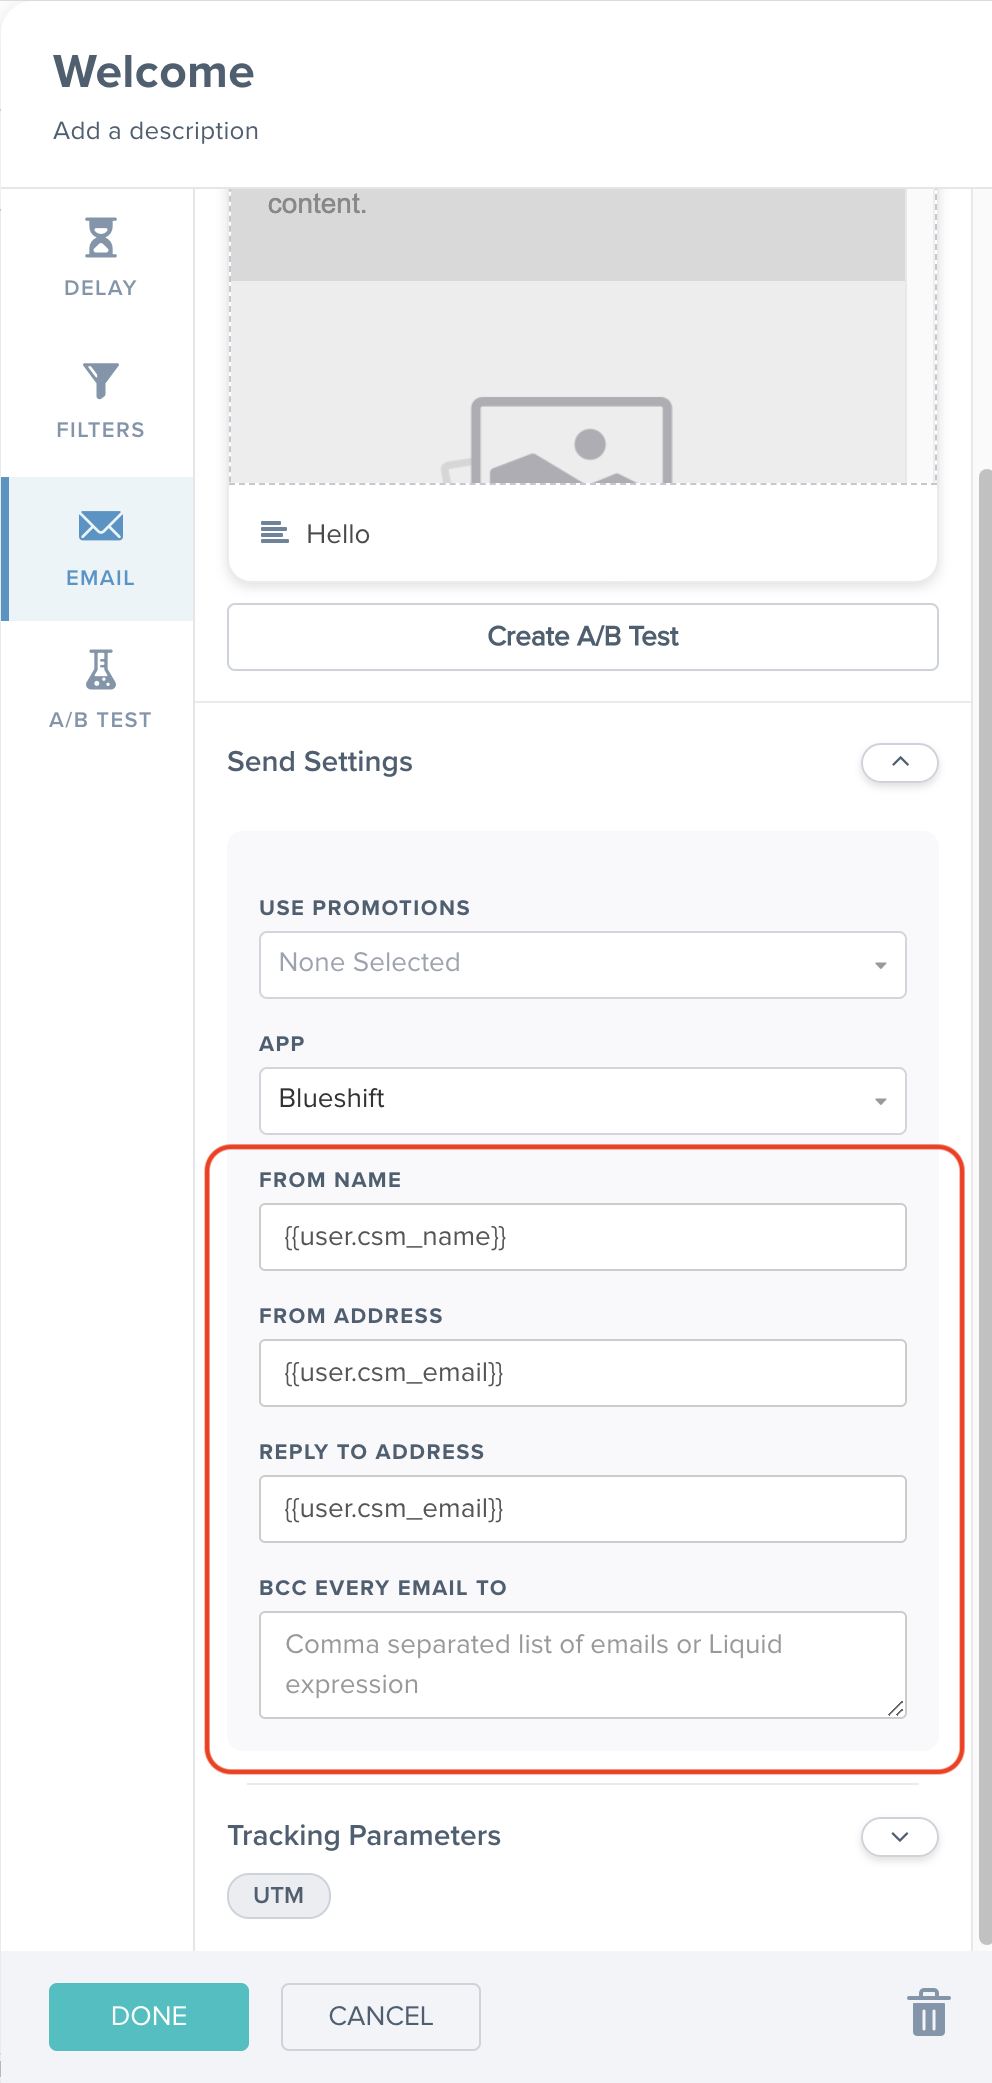
Task: Expand the Tracking Parameters section
Action: (x=898, y=1836)
